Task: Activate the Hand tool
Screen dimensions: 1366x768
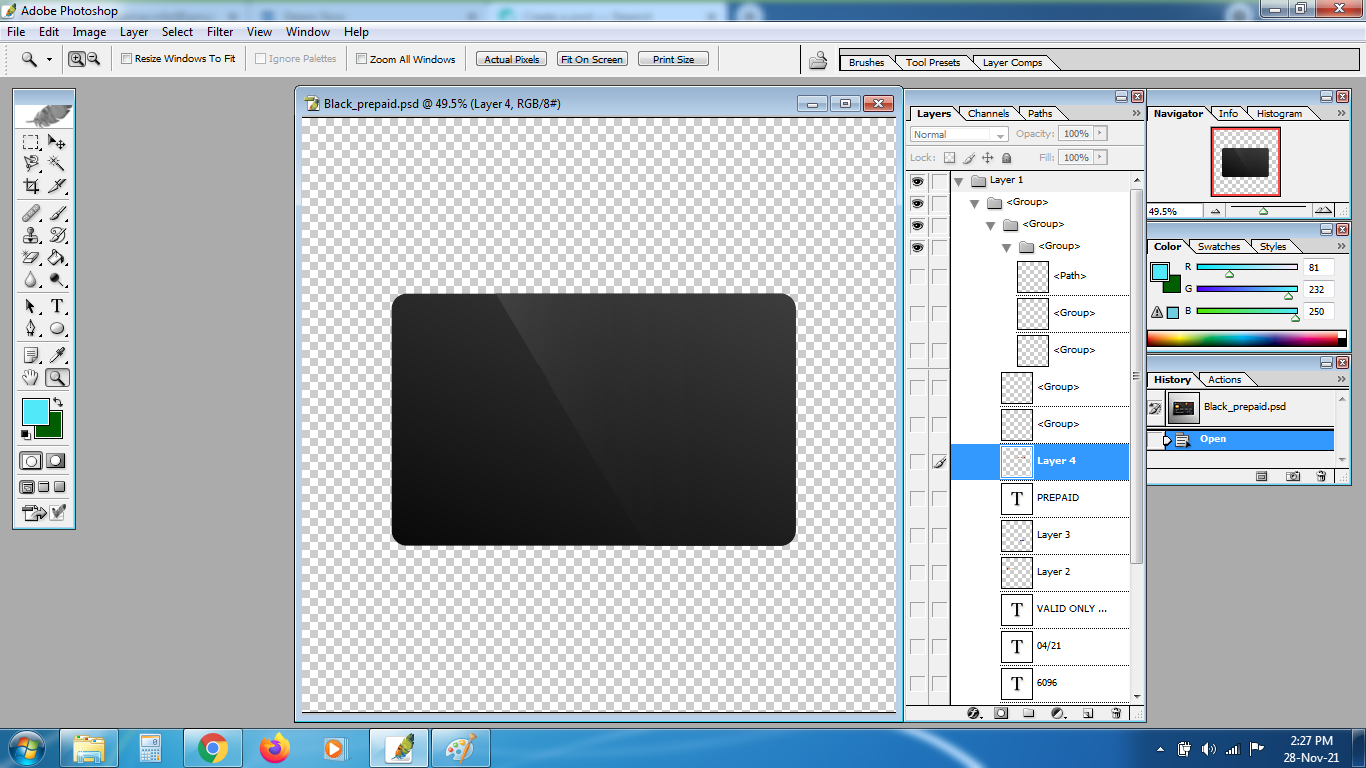Action: point(31,378)
